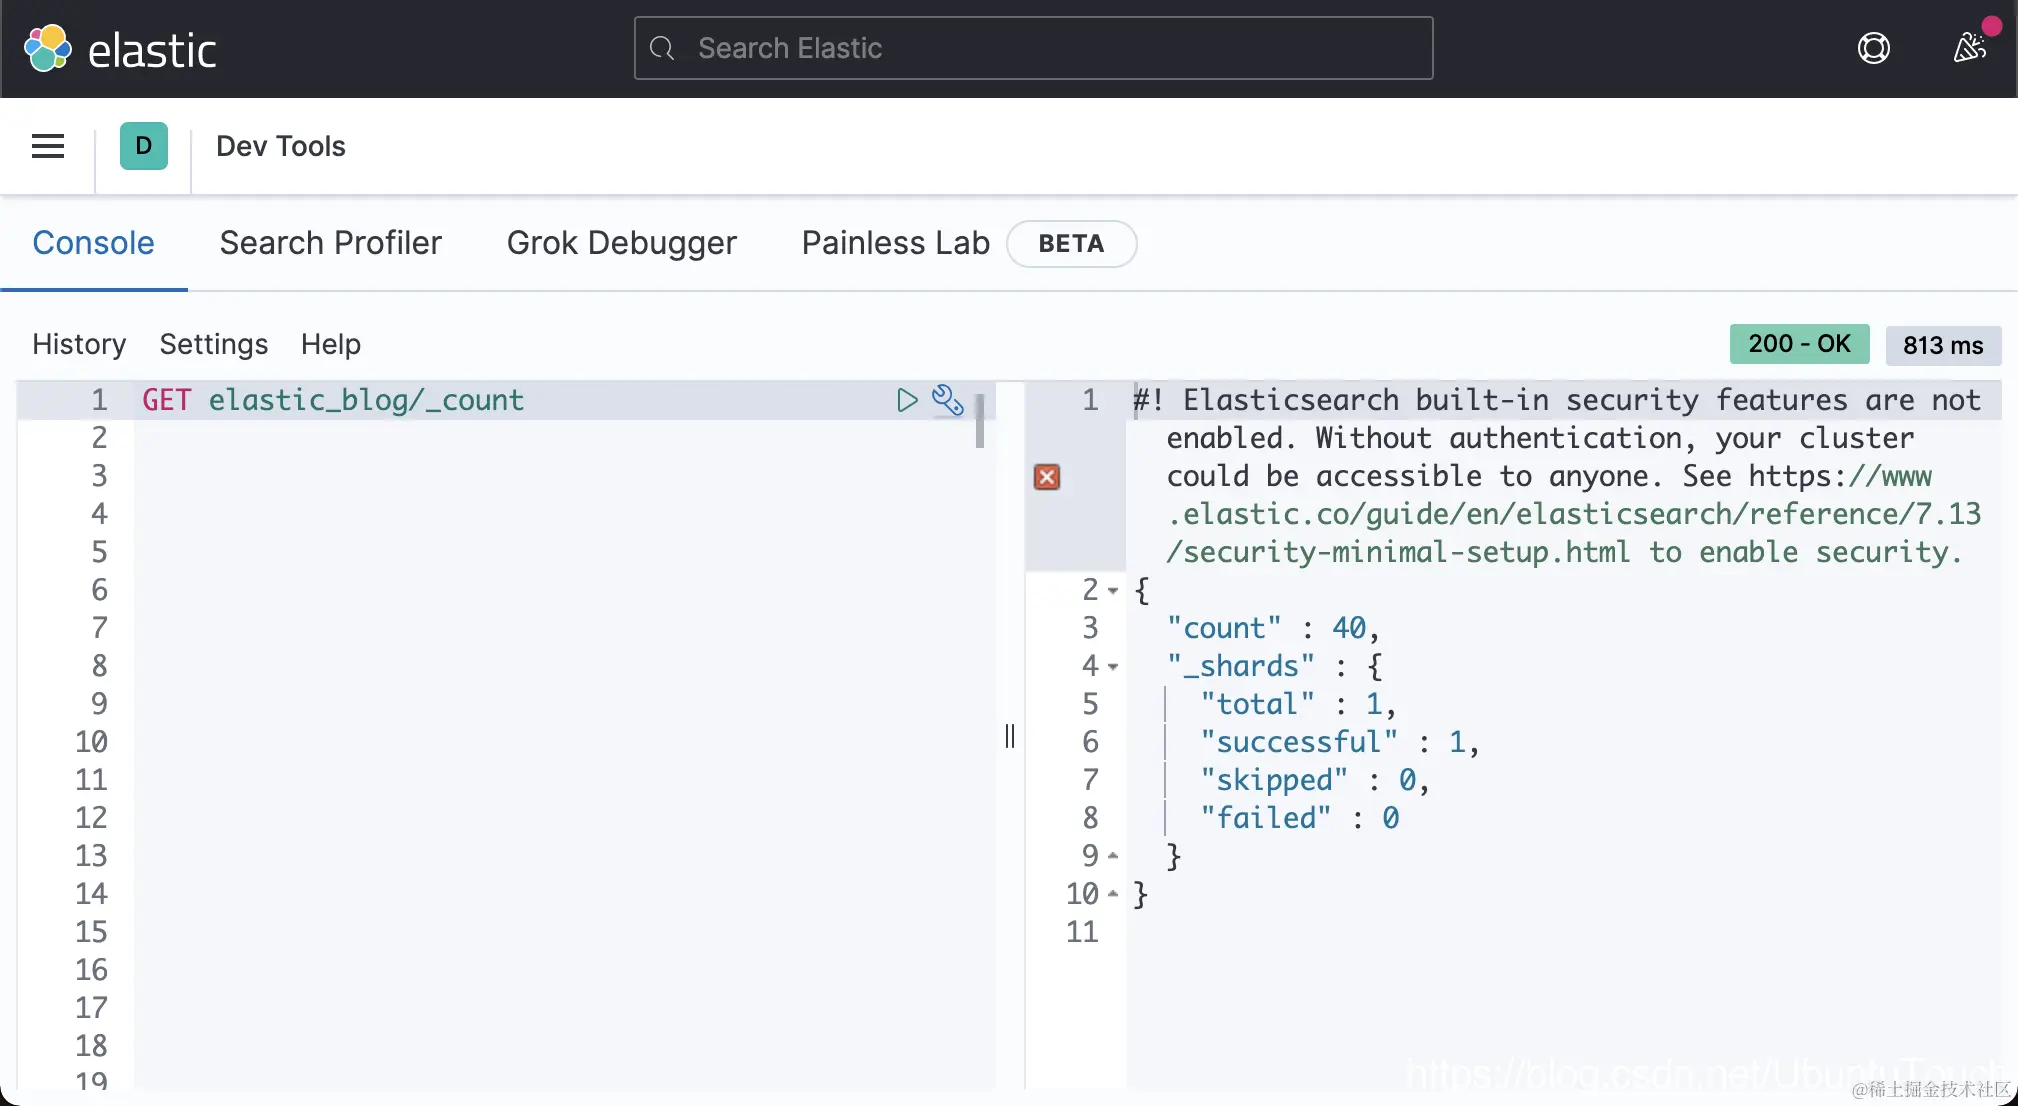The width and height of the screenshot is (2018, 1106).
Task: Open the Painless Lab tab
Action: tap(895, 243)
